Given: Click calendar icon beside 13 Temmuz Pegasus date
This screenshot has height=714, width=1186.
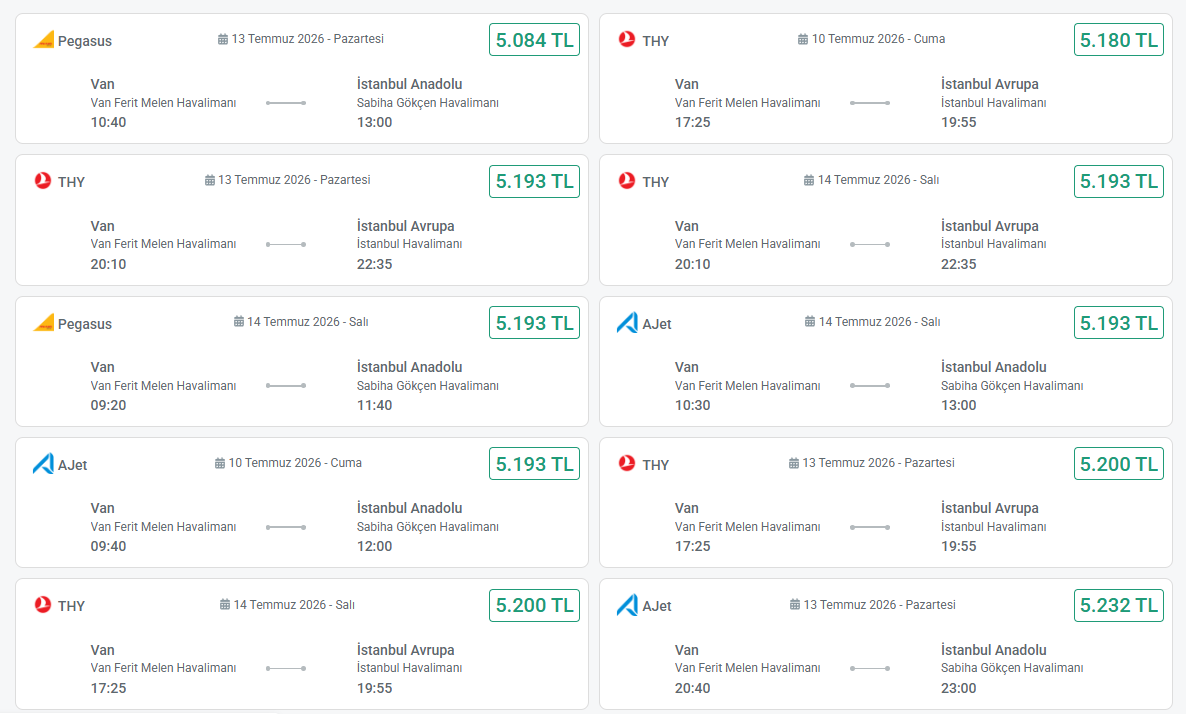Looking at the screenshot, I should pos(222,39).
